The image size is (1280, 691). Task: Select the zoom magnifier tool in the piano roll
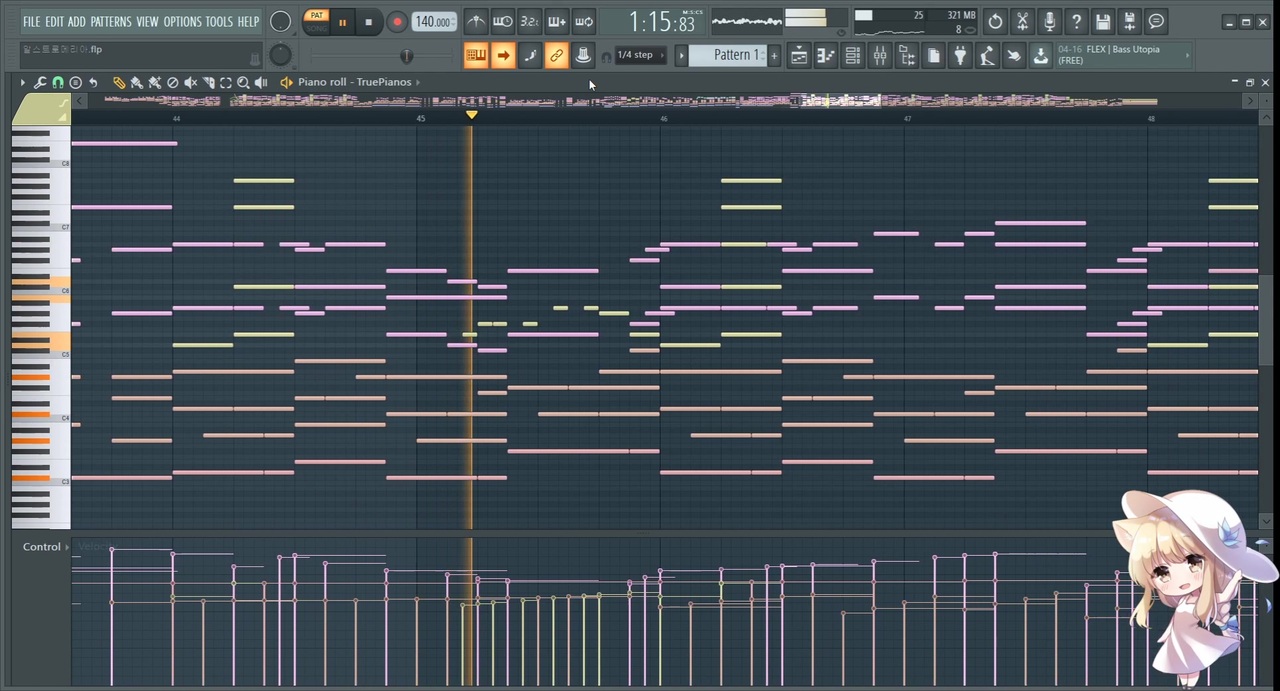coord(243,83)
